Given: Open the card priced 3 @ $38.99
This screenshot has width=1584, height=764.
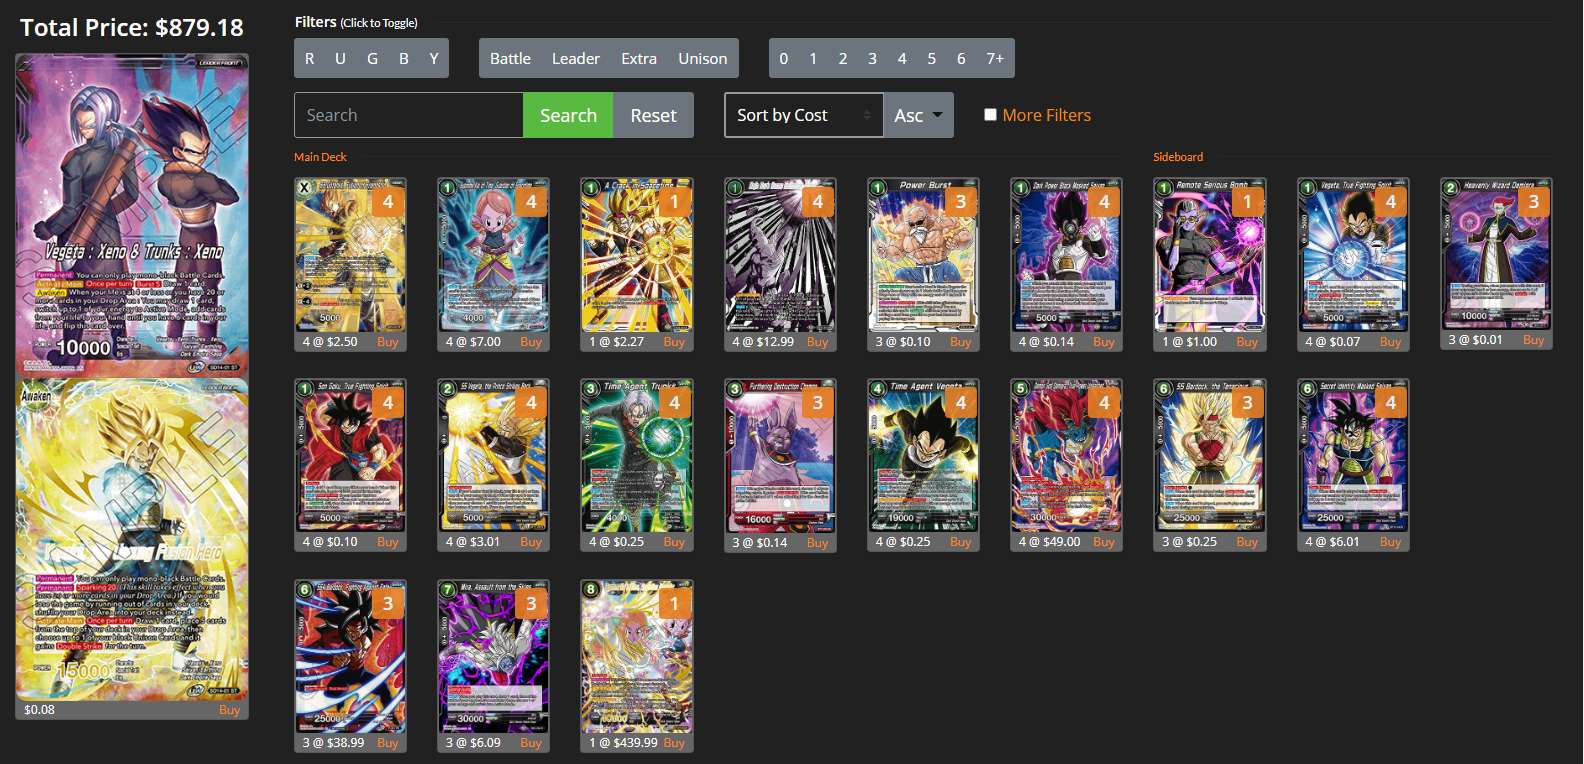Looking at the screenshot, I should [x=350, y=657].
